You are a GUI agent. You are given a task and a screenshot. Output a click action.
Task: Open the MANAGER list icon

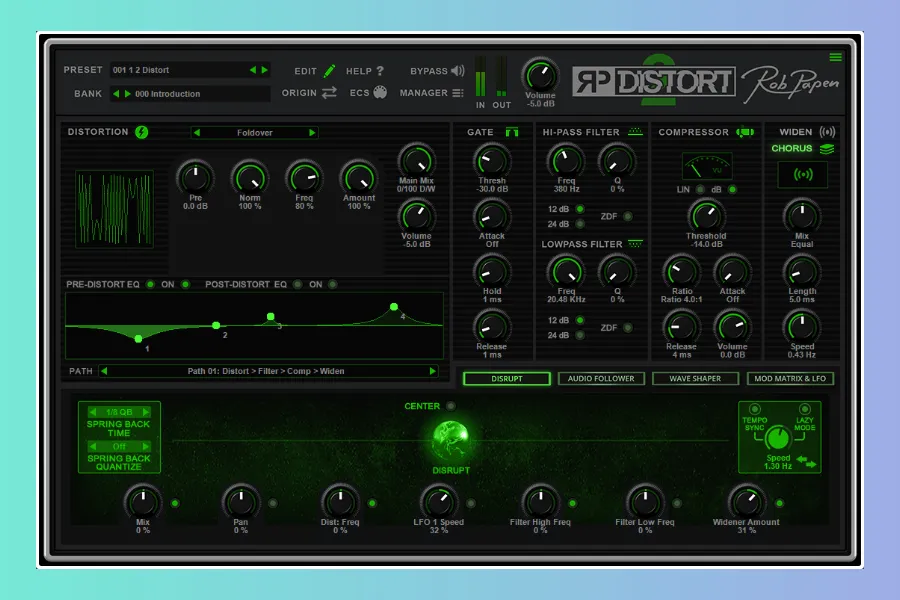pos(458,93)
